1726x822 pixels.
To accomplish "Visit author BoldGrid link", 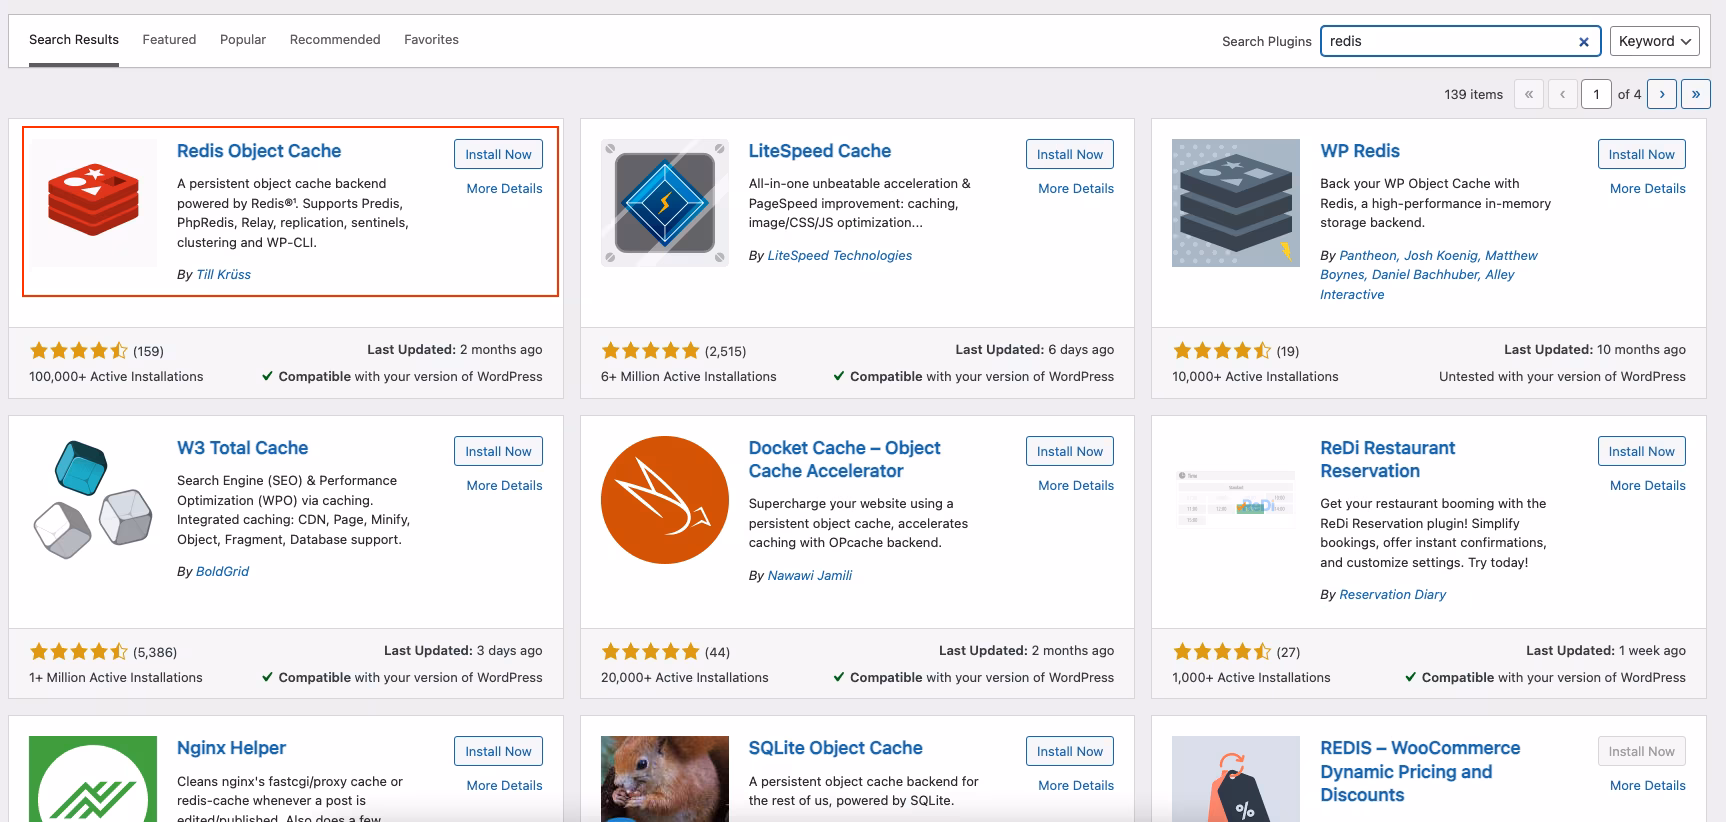I will tap(222, 571).
